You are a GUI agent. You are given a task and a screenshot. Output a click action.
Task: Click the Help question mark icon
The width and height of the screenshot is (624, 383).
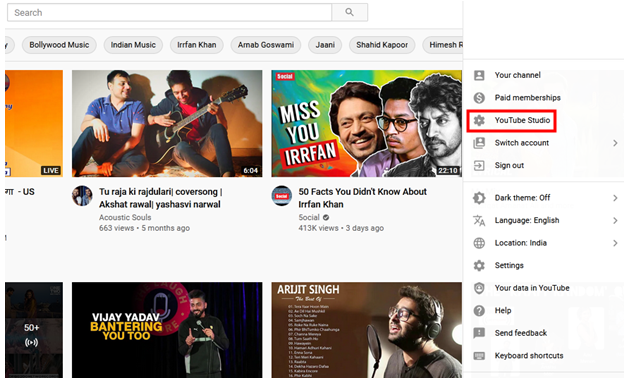(x=479, y=311)
